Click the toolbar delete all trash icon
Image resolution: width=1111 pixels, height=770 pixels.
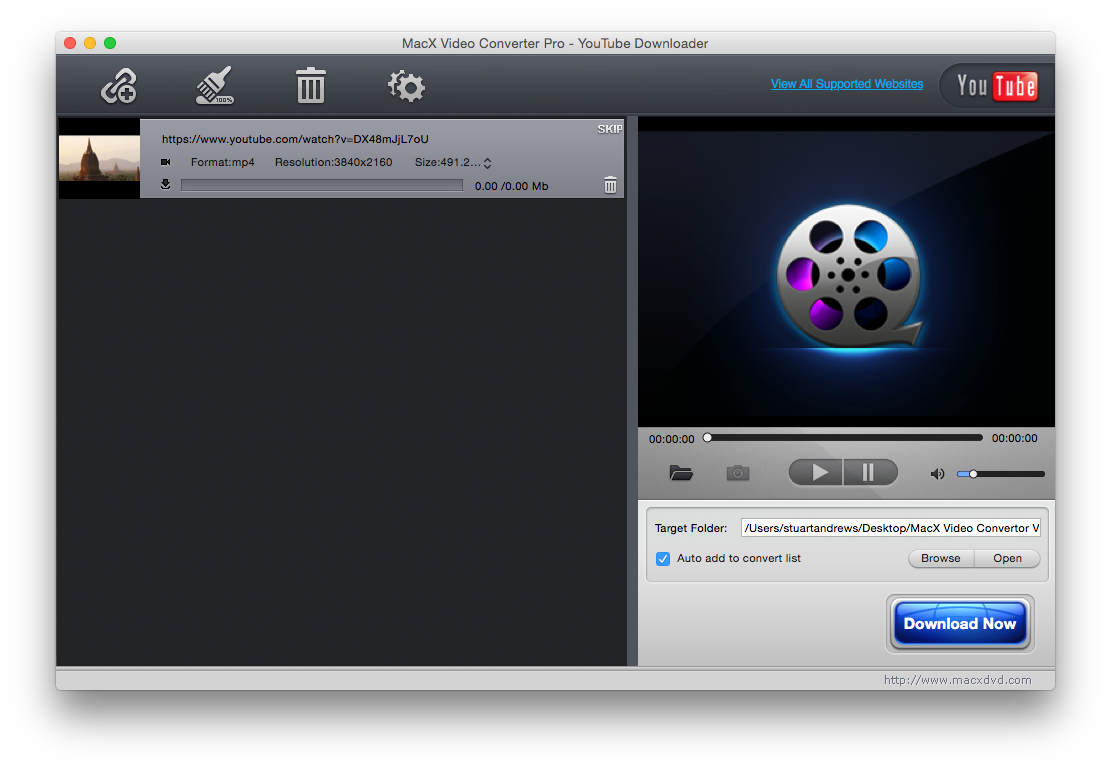[x=310, y=86]
